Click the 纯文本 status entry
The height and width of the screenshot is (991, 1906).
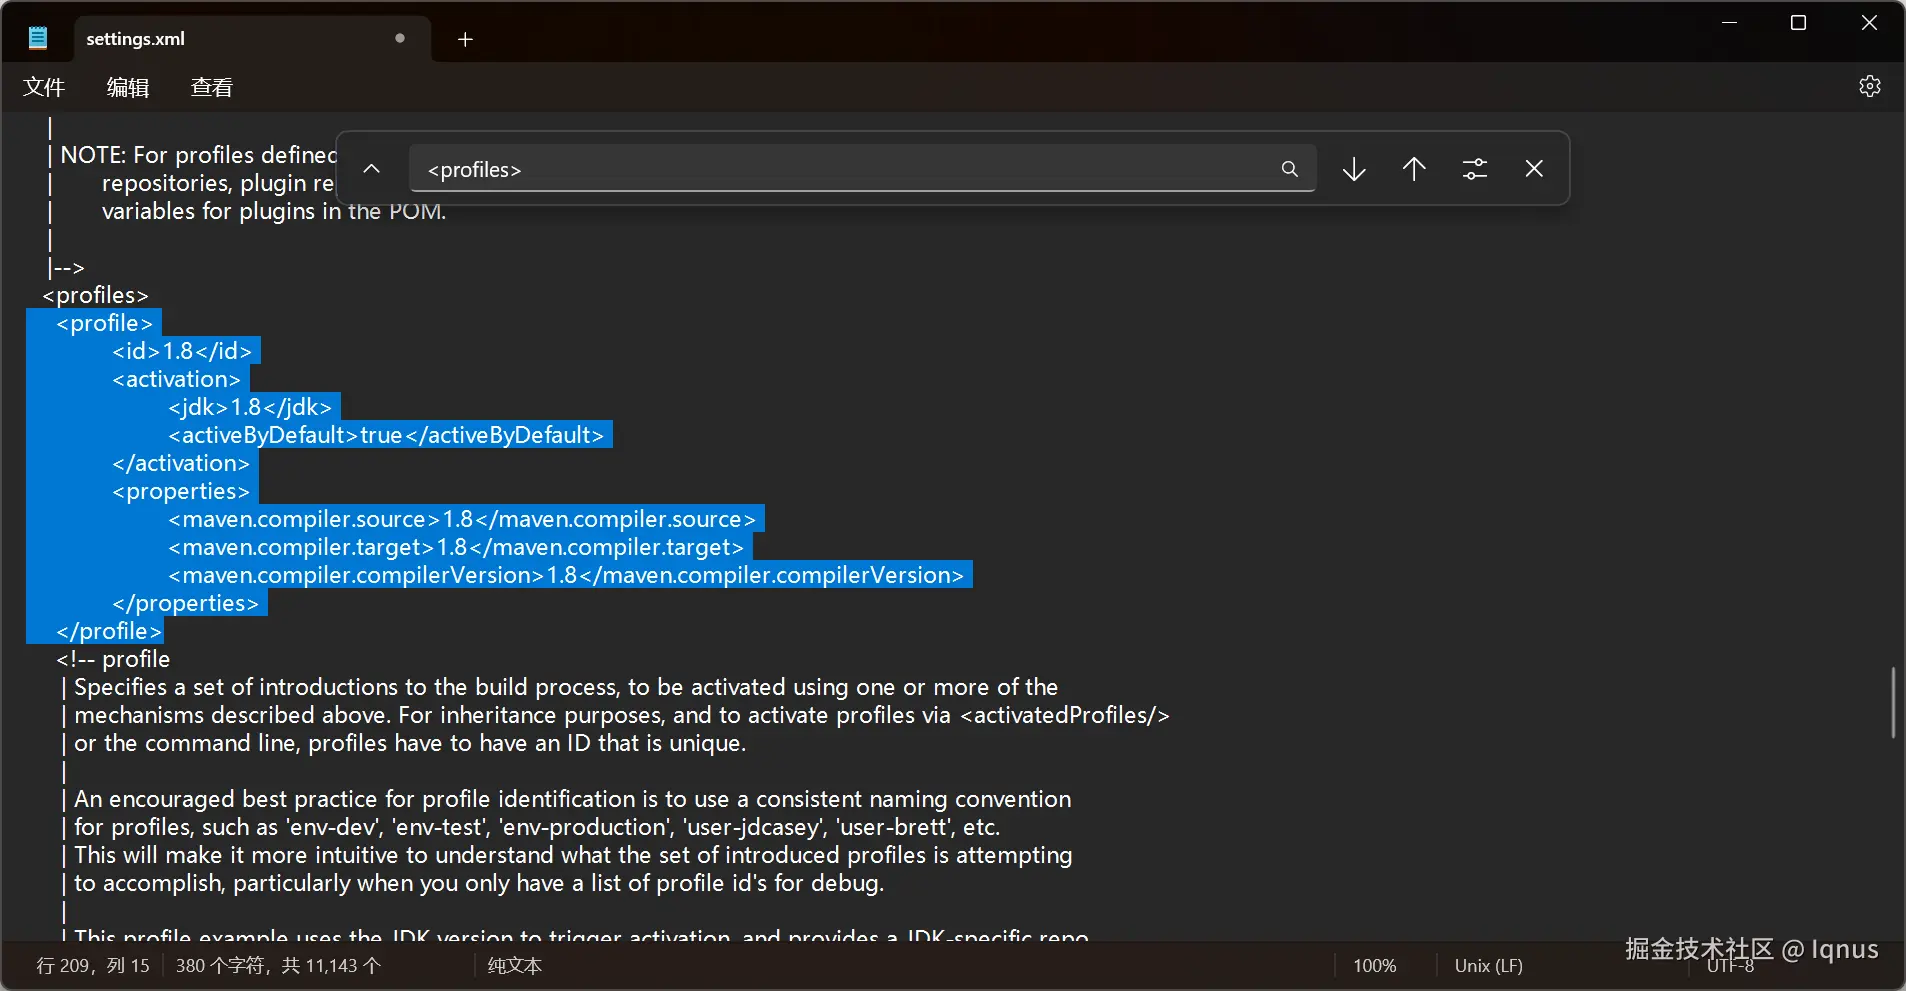click(x=515, y=966)
